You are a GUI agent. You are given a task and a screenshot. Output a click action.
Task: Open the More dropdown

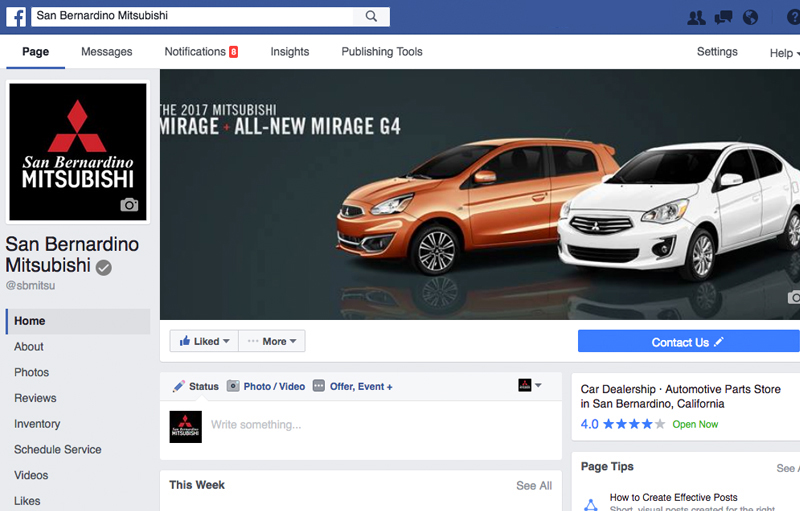pos(272,341)
